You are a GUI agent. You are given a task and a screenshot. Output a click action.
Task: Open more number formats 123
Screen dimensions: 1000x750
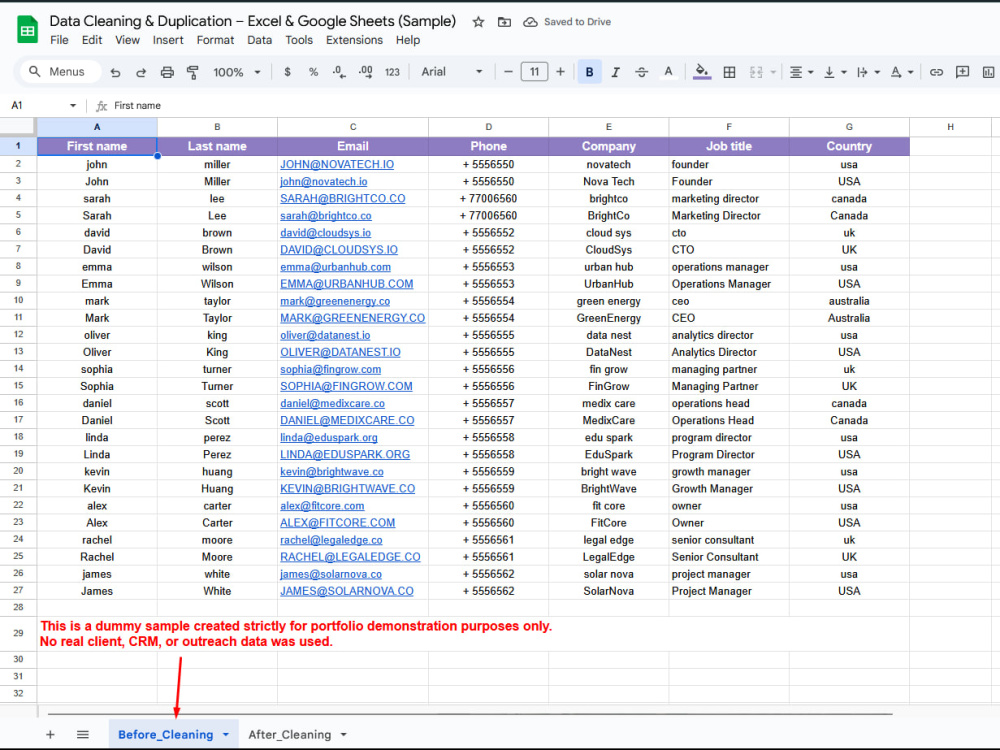click(392, 72)
